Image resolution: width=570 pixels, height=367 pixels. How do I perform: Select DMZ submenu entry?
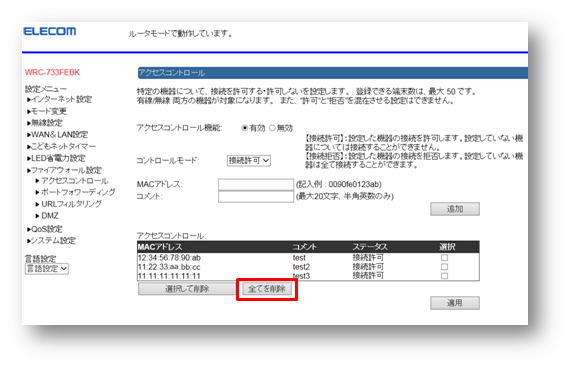click(x=47, y=216)
